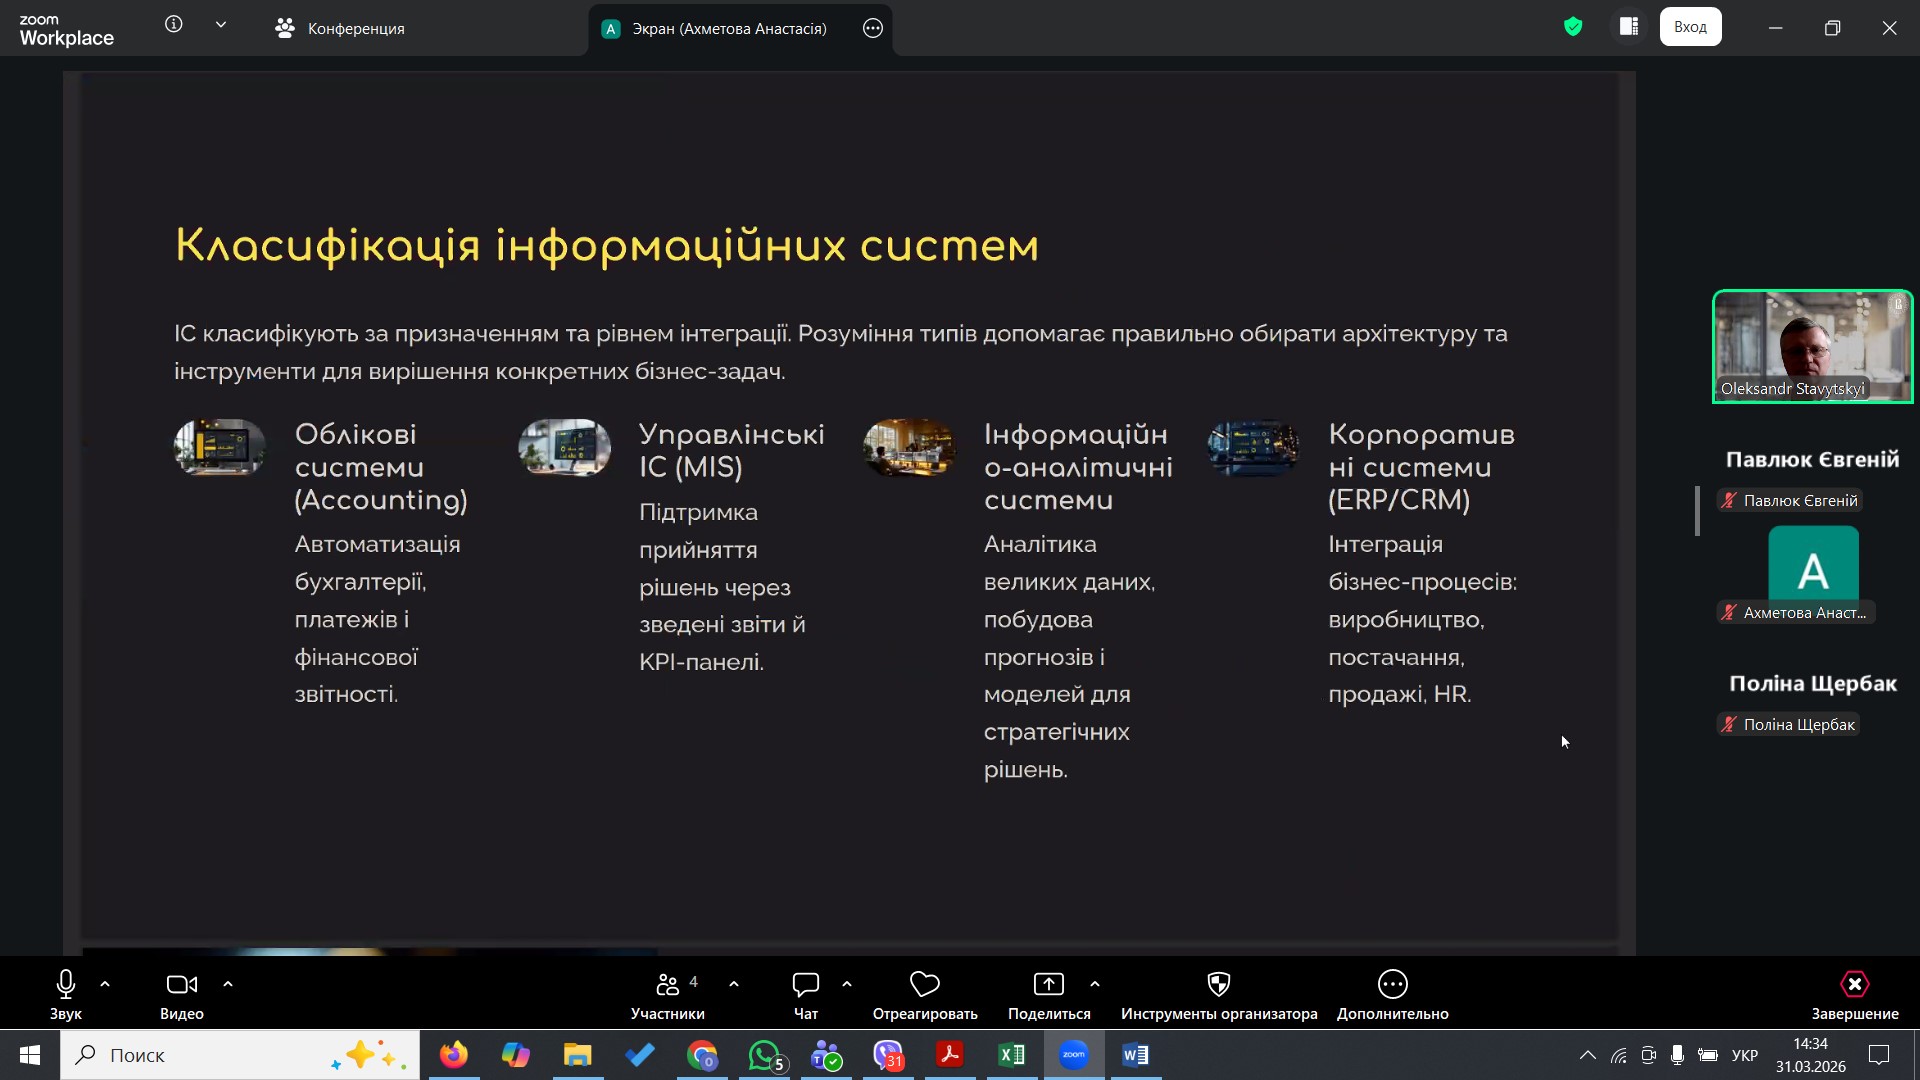The height and width of the screenshot is (1080, 1920).
Task: Open Excel from the Windows taskbar
Action: click(1011, 1055)
